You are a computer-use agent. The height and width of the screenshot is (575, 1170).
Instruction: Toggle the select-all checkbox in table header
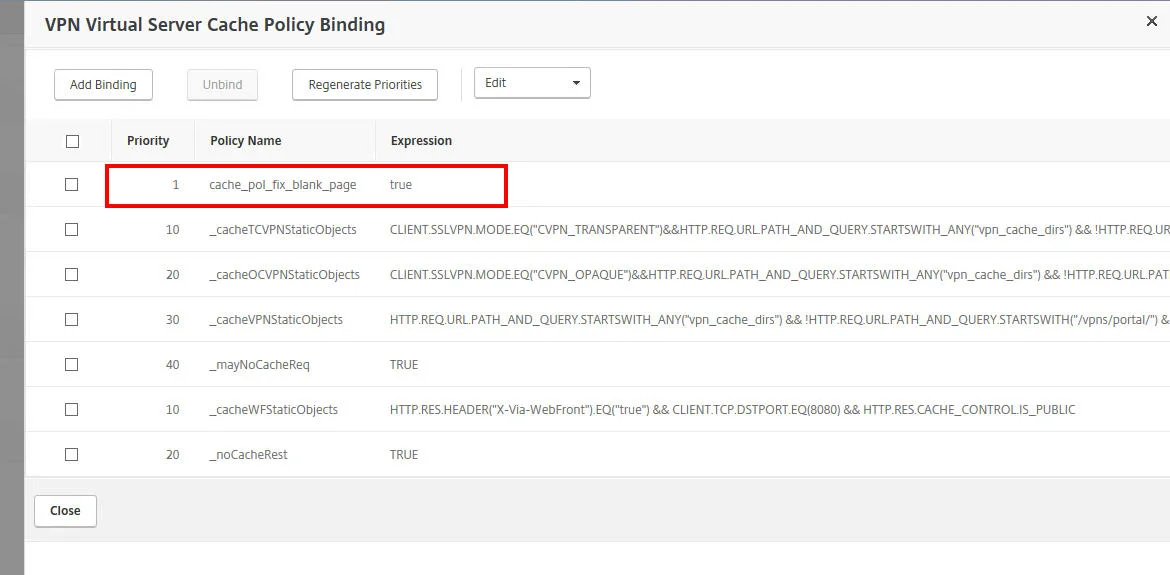tap(72, 141)
